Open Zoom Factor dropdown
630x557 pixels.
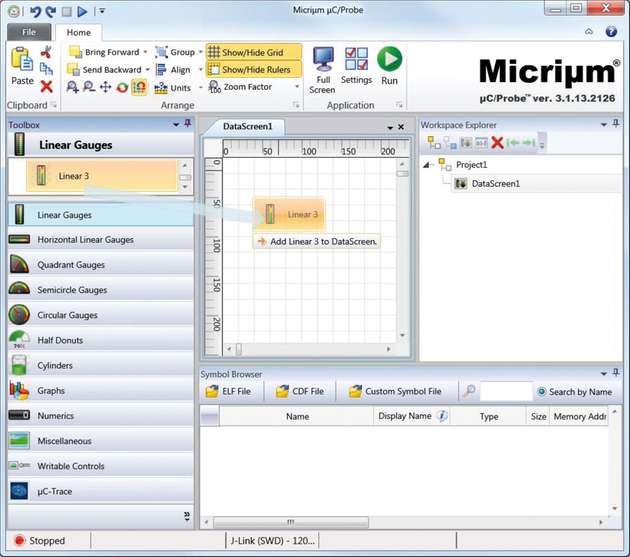(x=297, y=87)
